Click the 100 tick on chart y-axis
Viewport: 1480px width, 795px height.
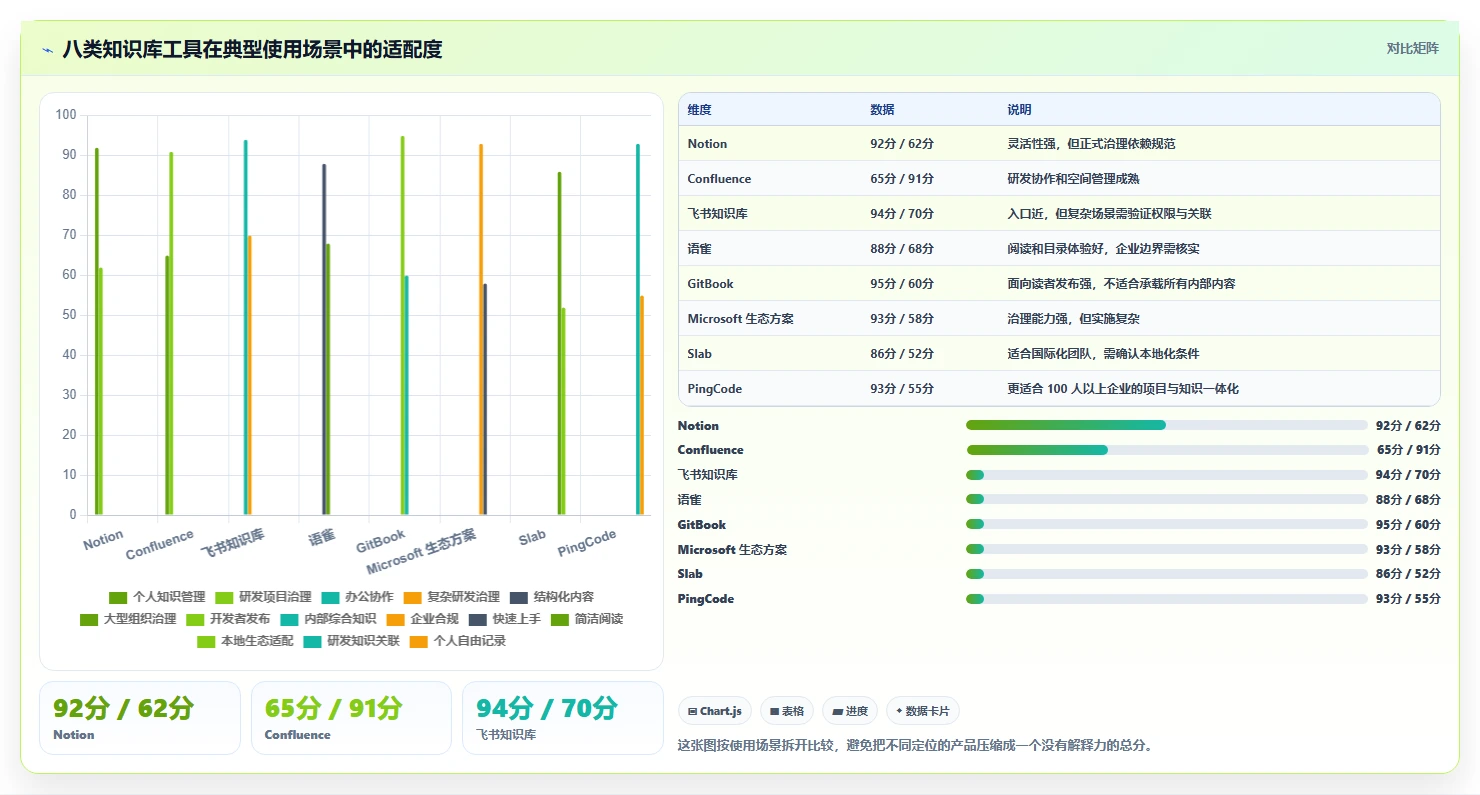(x=67, y=115)
